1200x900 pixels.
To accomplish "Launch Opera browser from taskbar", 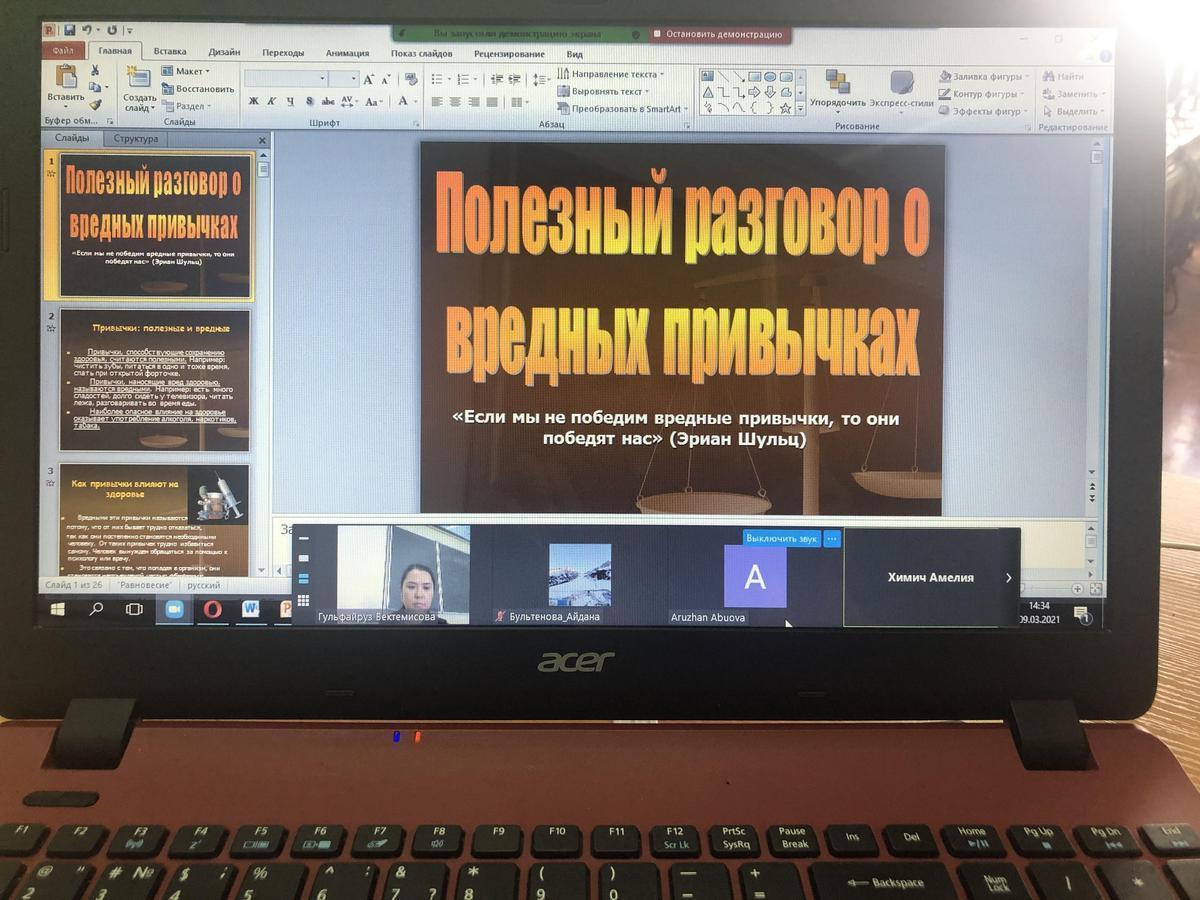I will click(212, 608).
